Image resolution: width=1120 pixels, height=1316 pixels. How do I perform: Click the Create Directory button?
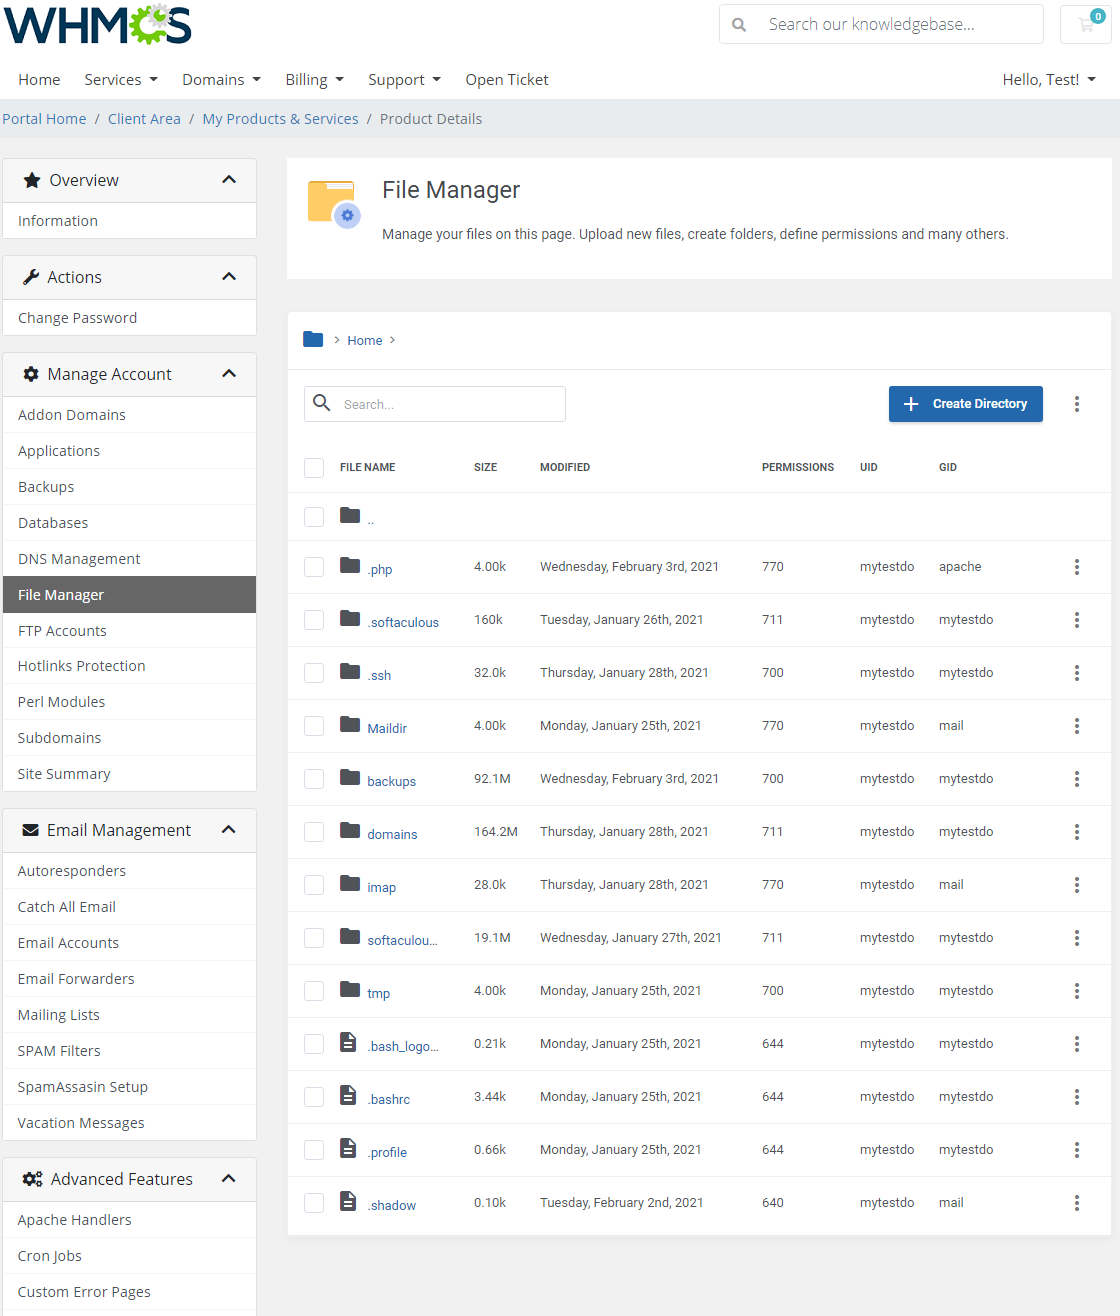966,404
